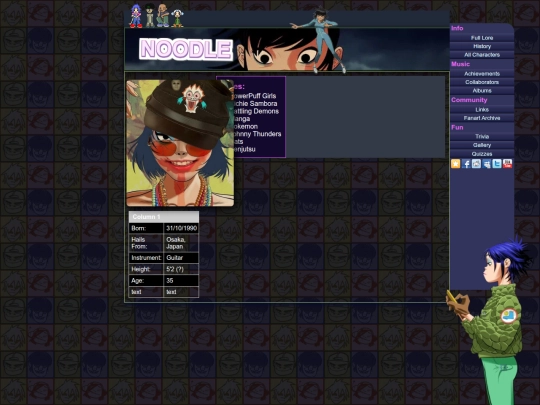Click the Murdoc pixel sprite with black hair

(x=149, y=16)
